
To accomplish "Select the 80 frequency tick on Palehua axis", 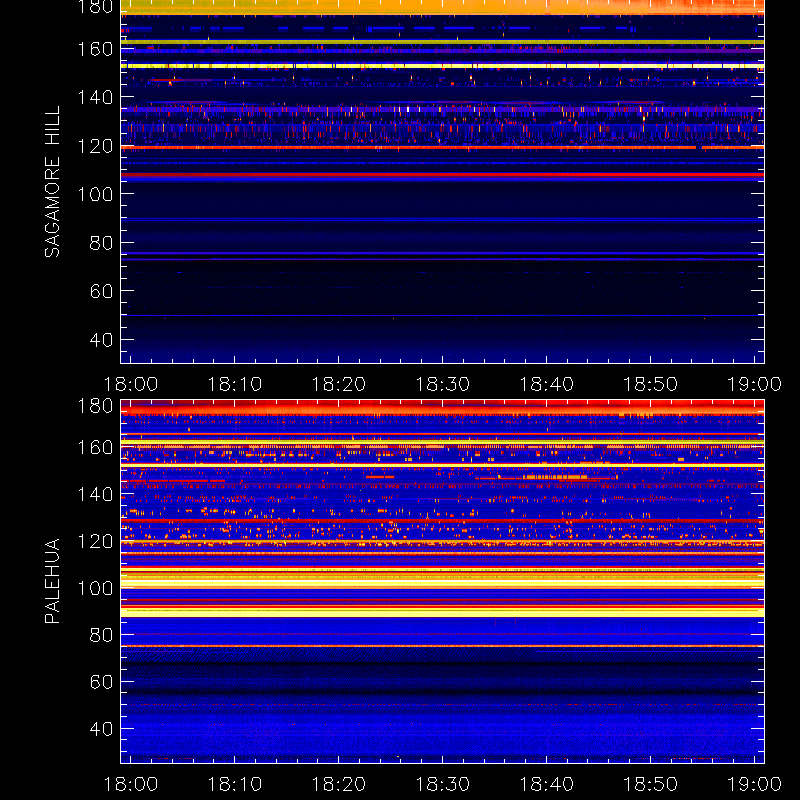I will pos(101,635).
